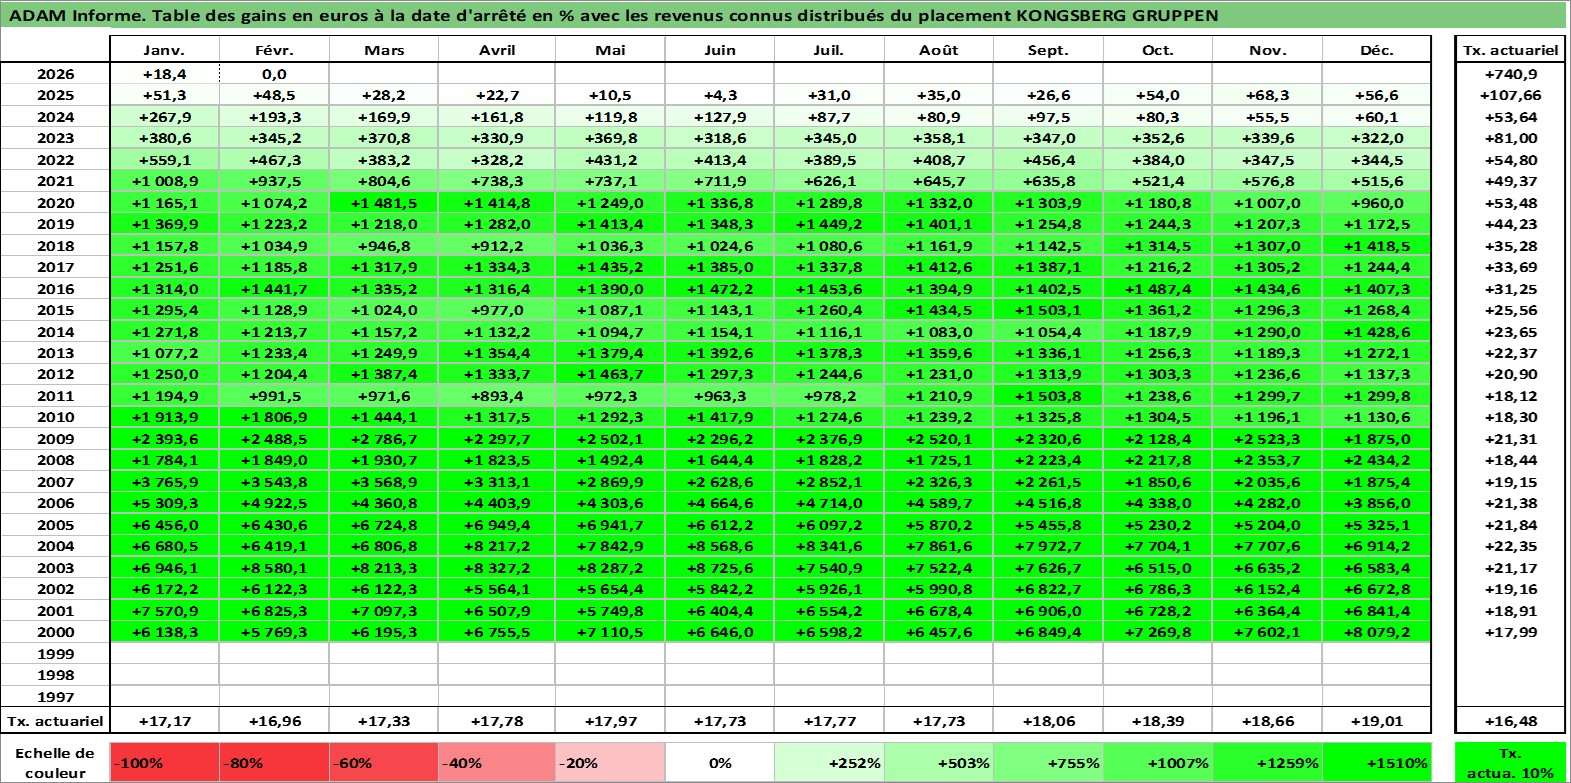The width and height of the screenshot is (1571, 783).
Task: Click the +18,4 value in January 2026
Action: point(164,74)
